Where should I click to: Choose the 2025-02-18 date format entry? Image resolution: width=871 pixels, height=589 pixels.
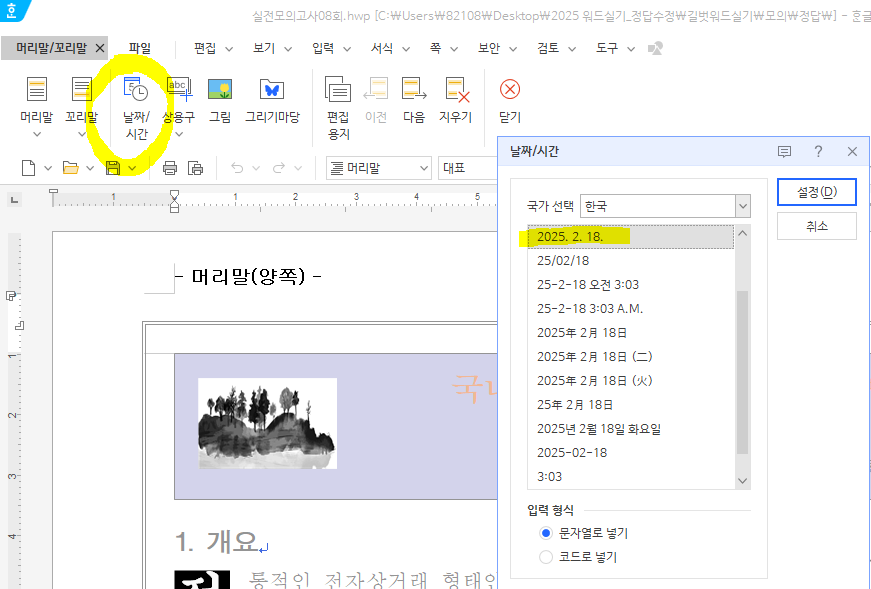pyautogui.click(x=572, y=452)
